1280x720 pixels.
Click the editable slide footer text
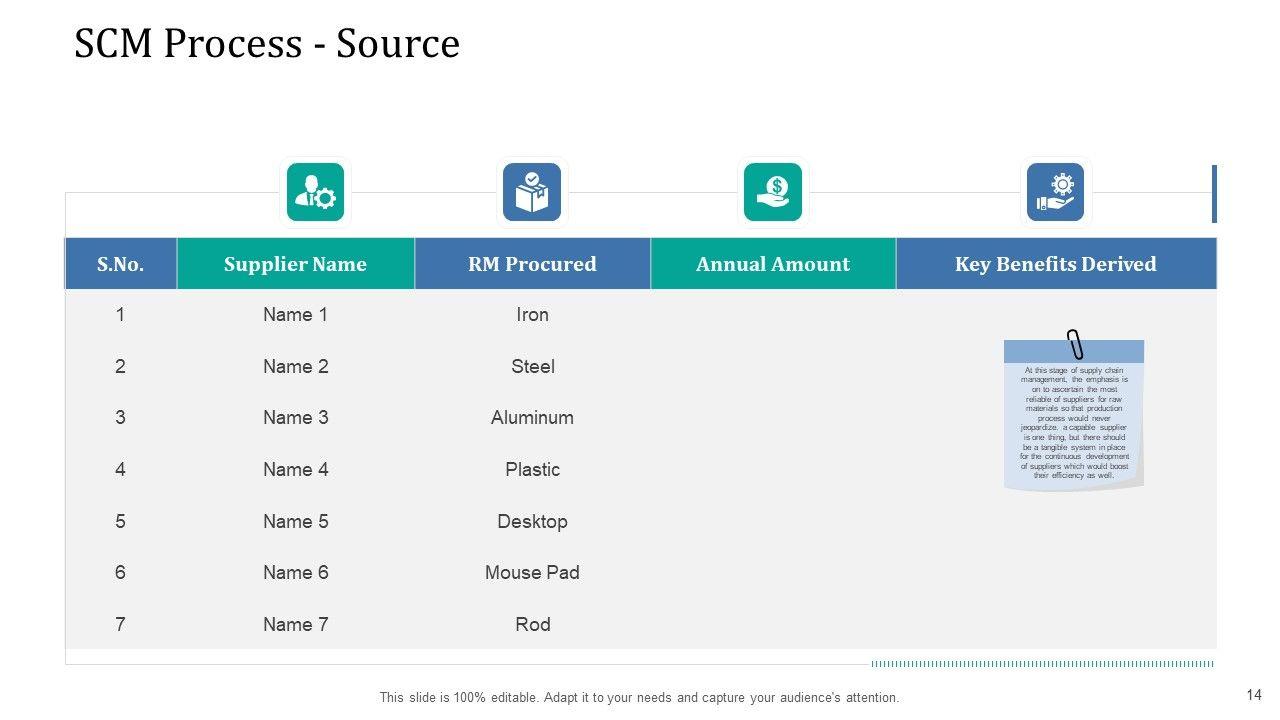pos(639,698)
